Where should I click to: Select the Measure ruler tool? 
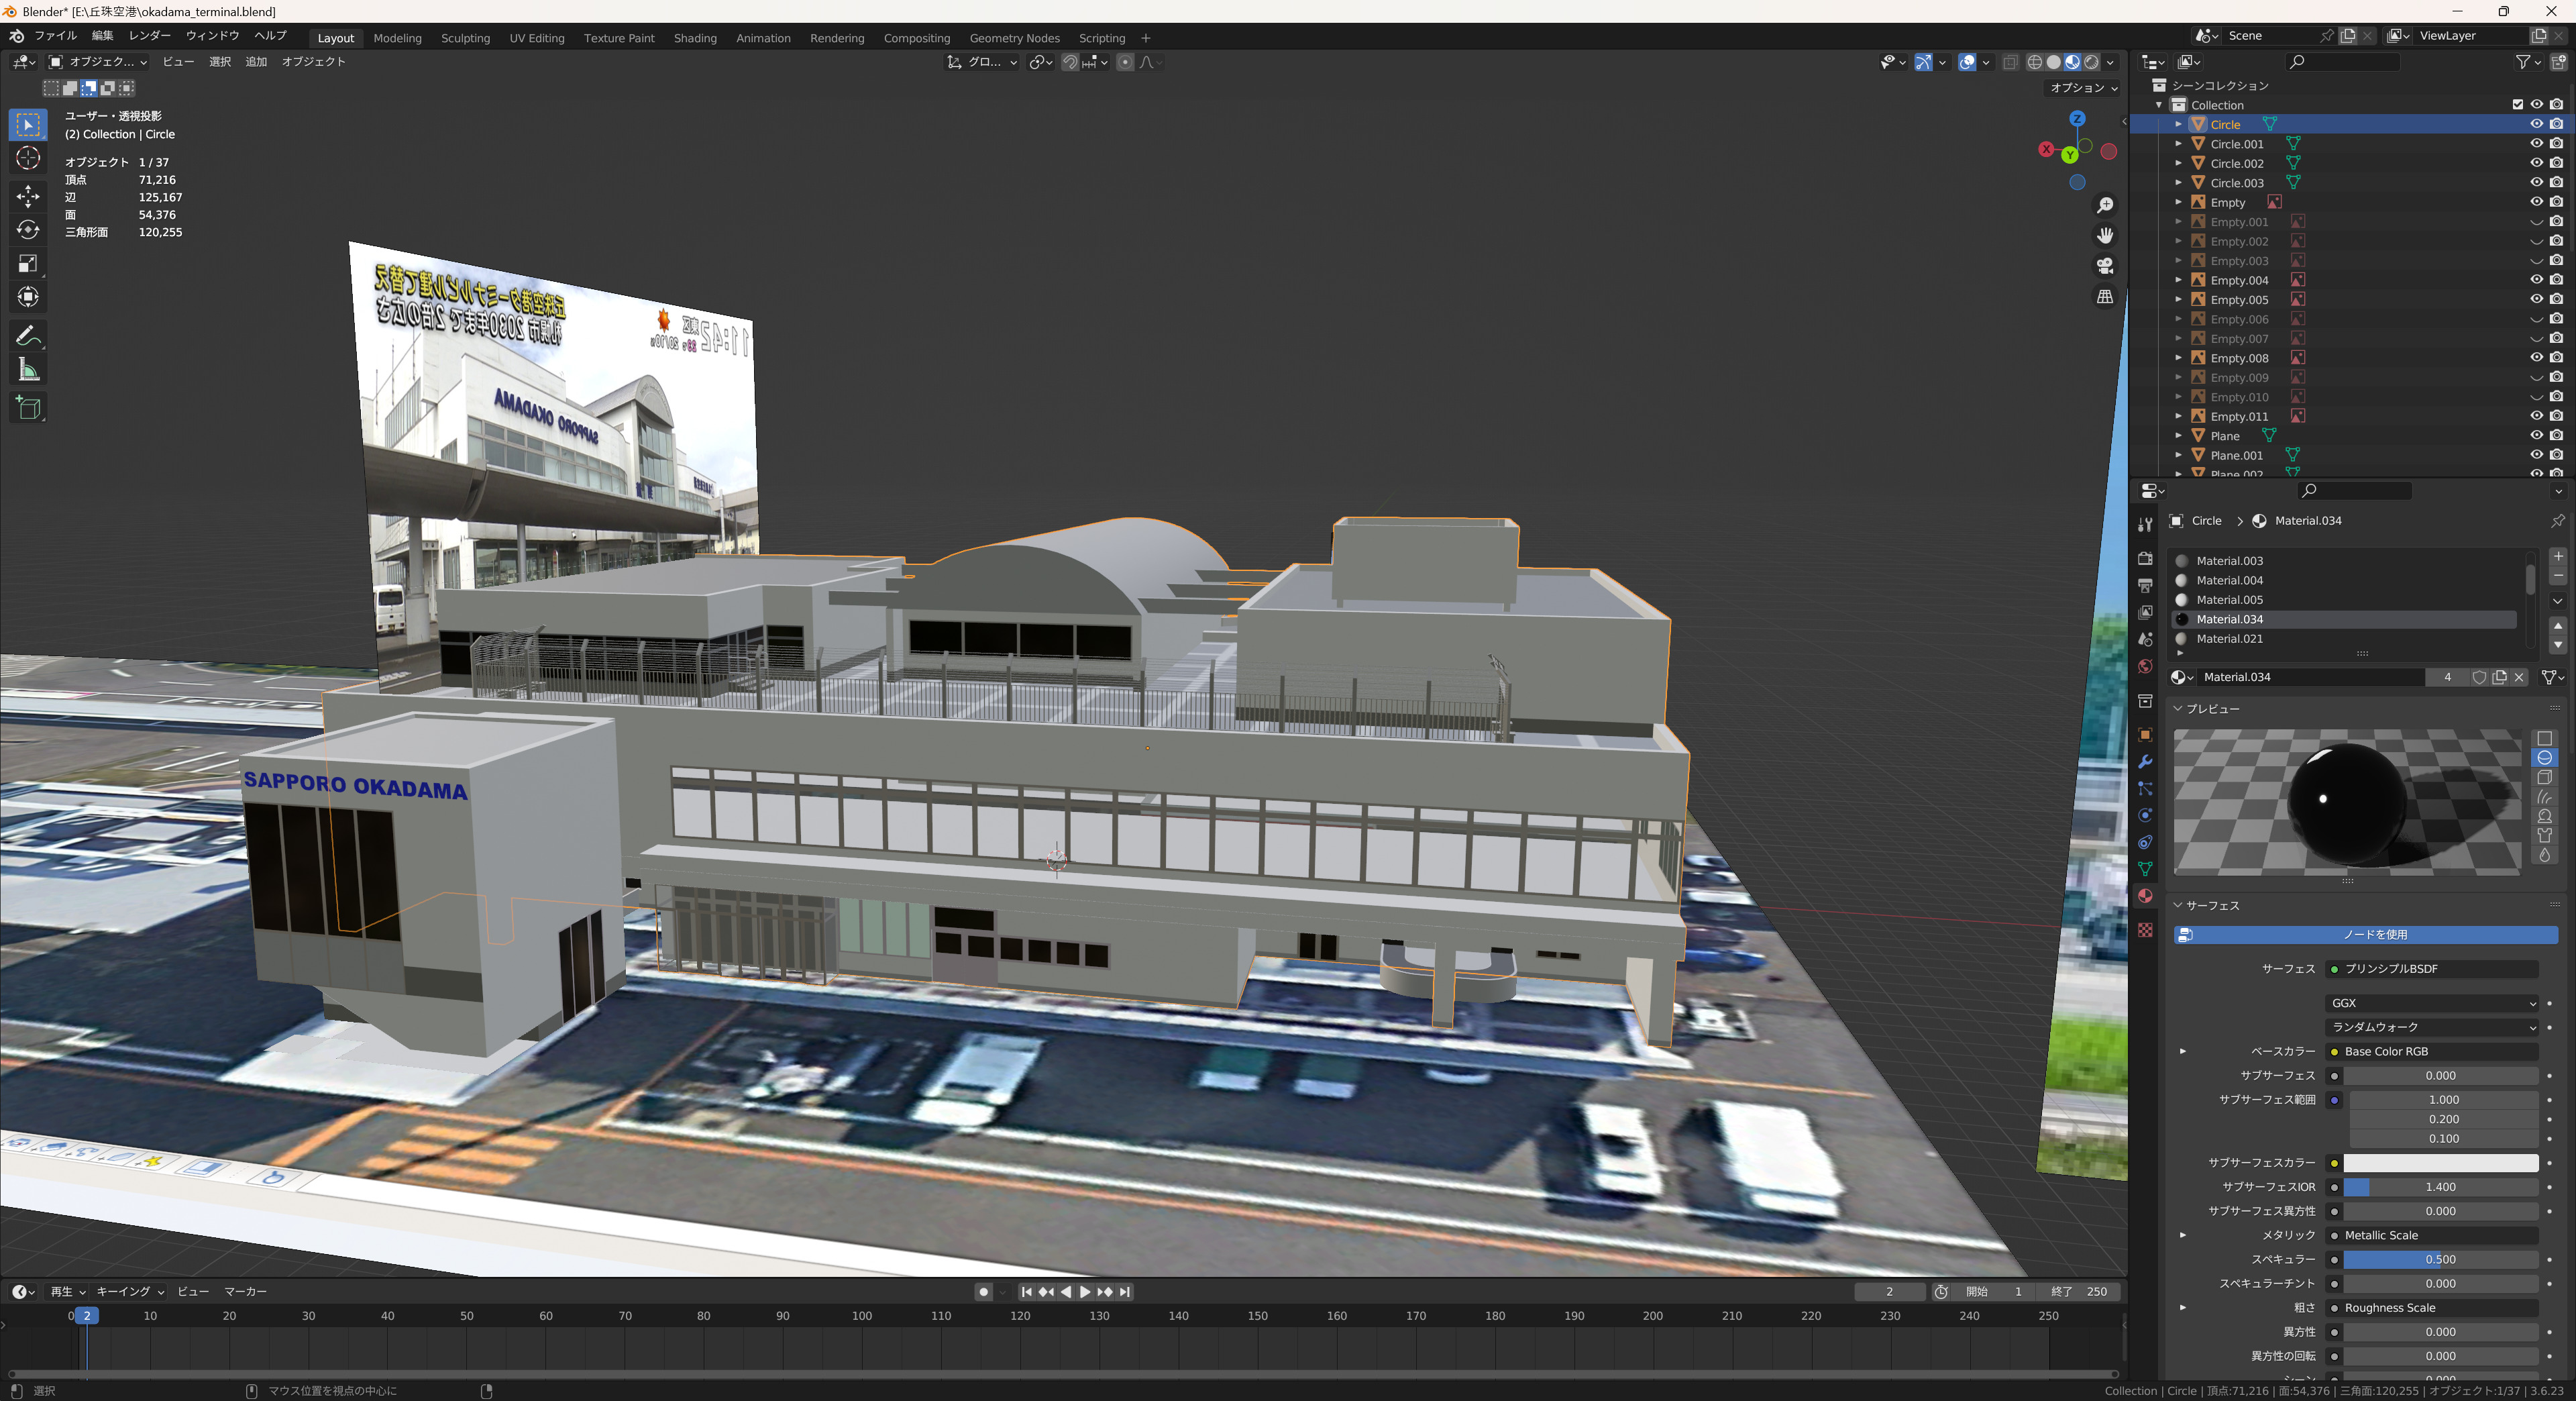tap(28, 370)
